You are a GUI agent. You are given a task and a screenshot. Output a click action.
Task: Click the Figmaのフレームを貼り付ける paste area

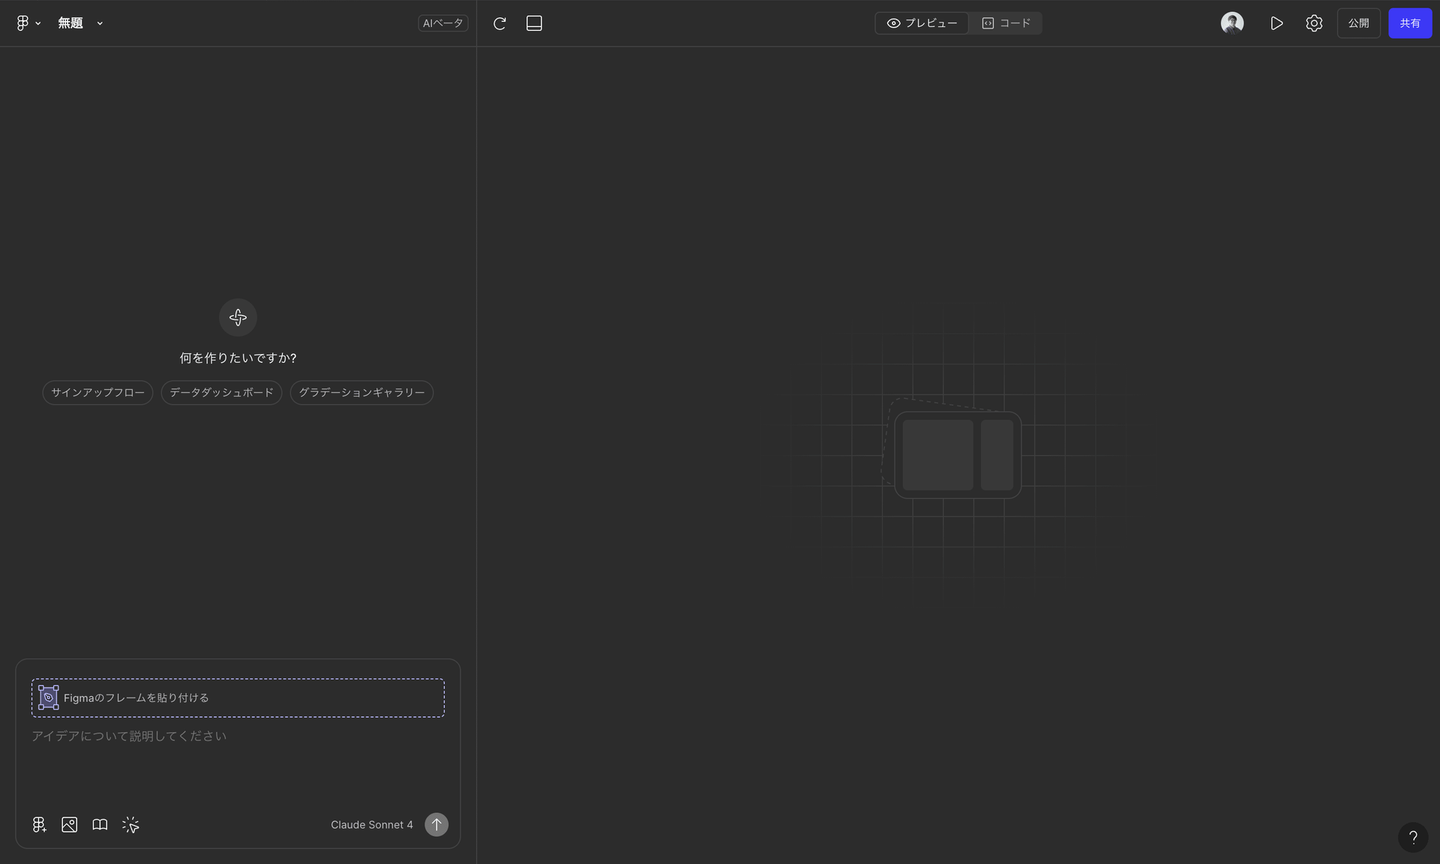pyautogui.click(x=238, y=698)
